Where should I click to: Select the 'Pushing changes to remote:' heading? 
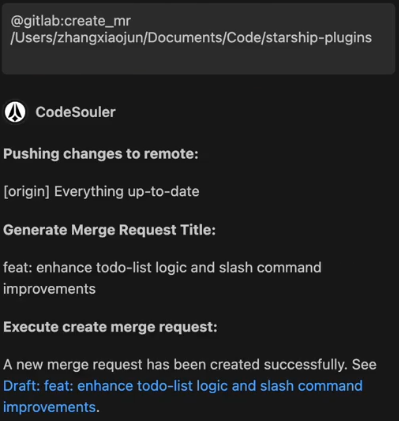(x=101, y=154)
